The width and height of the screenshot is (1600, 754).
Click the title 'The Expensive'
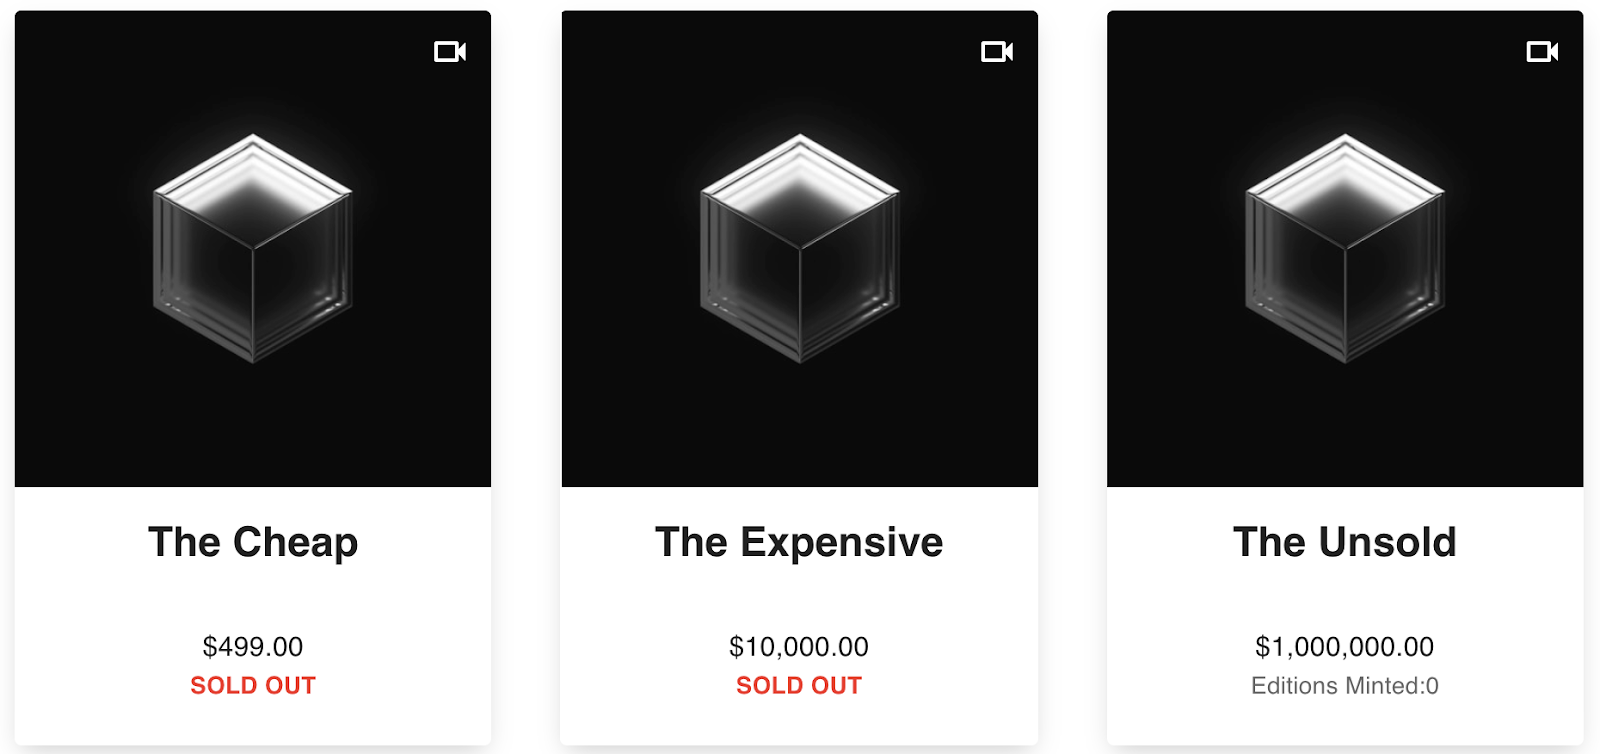pos(799,542)
